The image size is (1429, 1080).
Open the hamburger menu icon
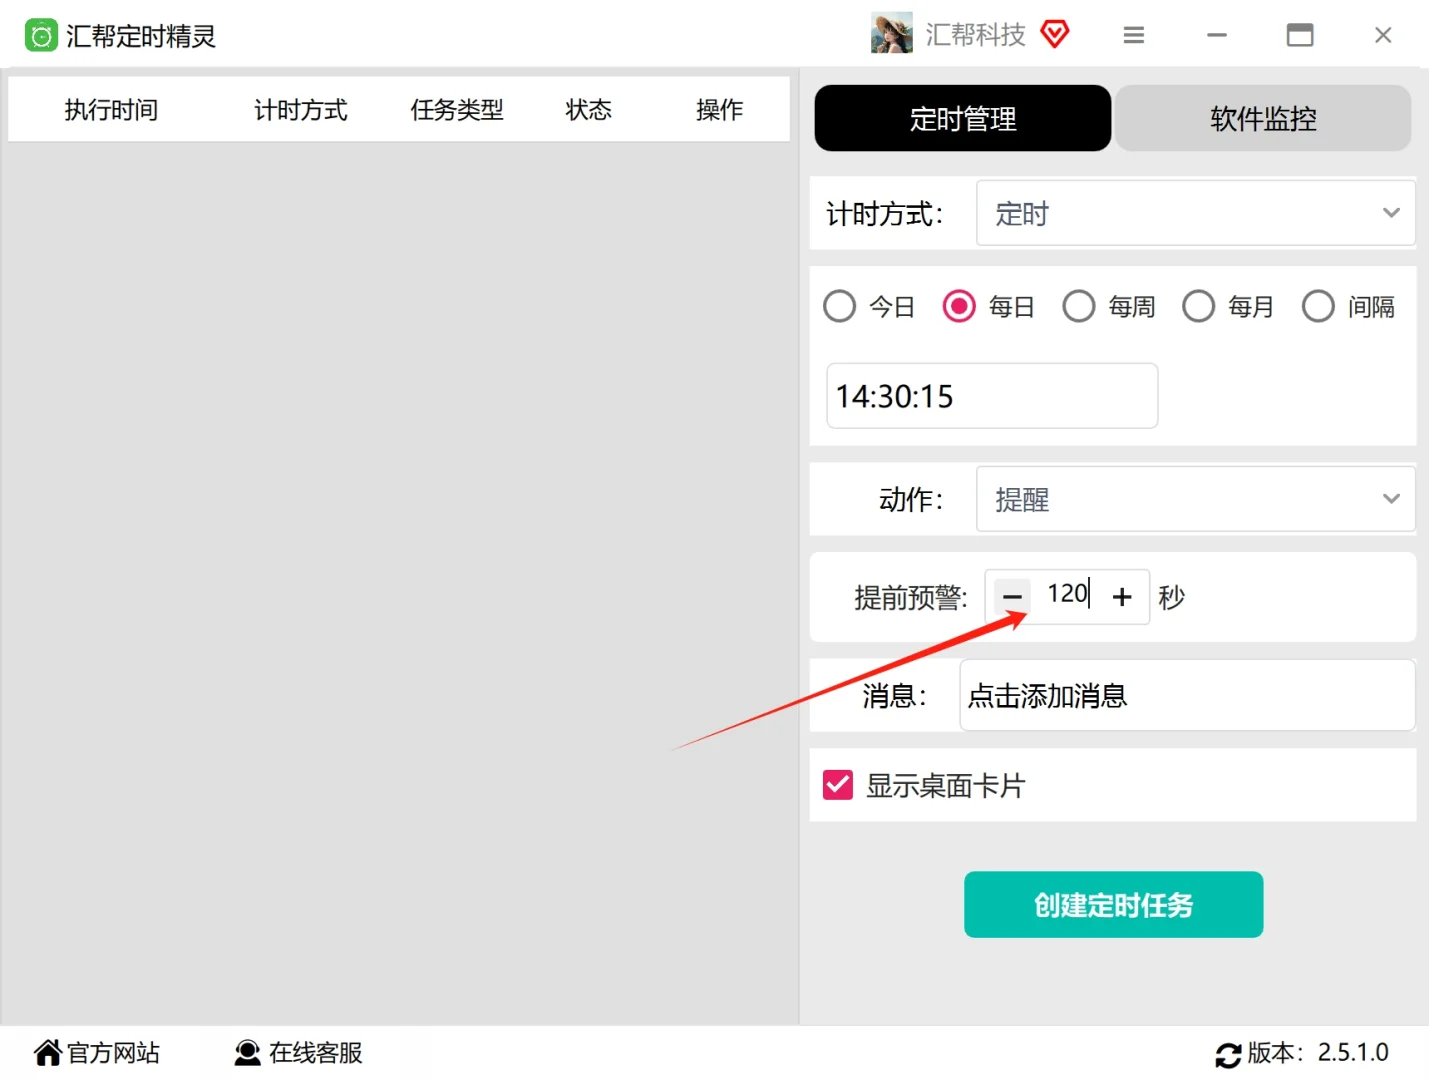tap(1133, 34)
